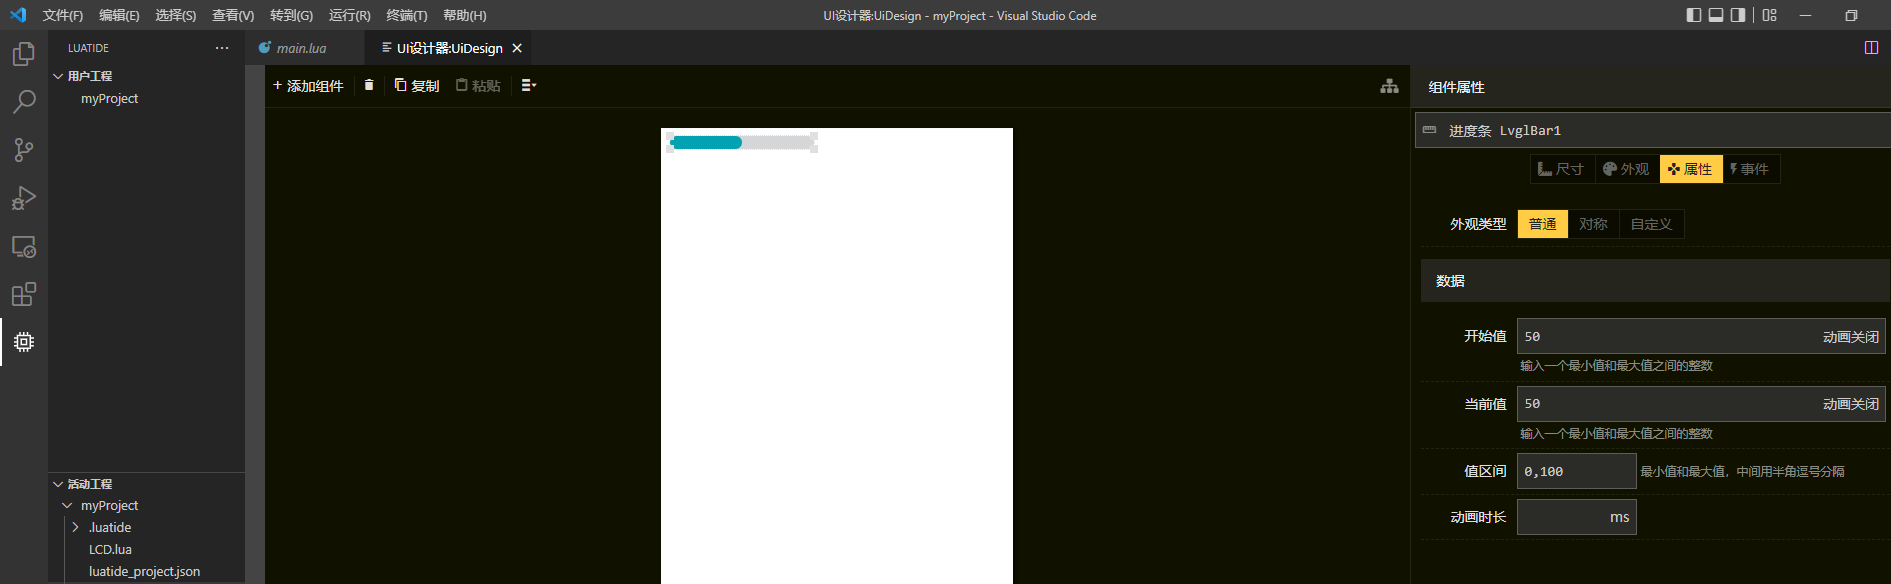Switch to the 事件 property tab
The height and width of the screenshot is (584, 1891).
pos(1750,169)
